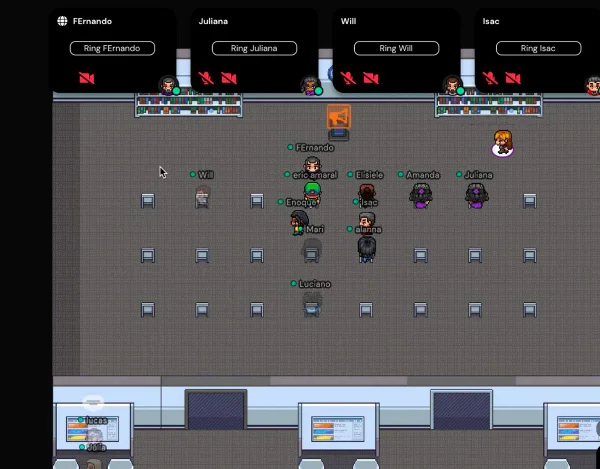Viewport: 600px width, 469px height.
Task: Click the blonde avatar with the white ring
Action: [502, 143]
